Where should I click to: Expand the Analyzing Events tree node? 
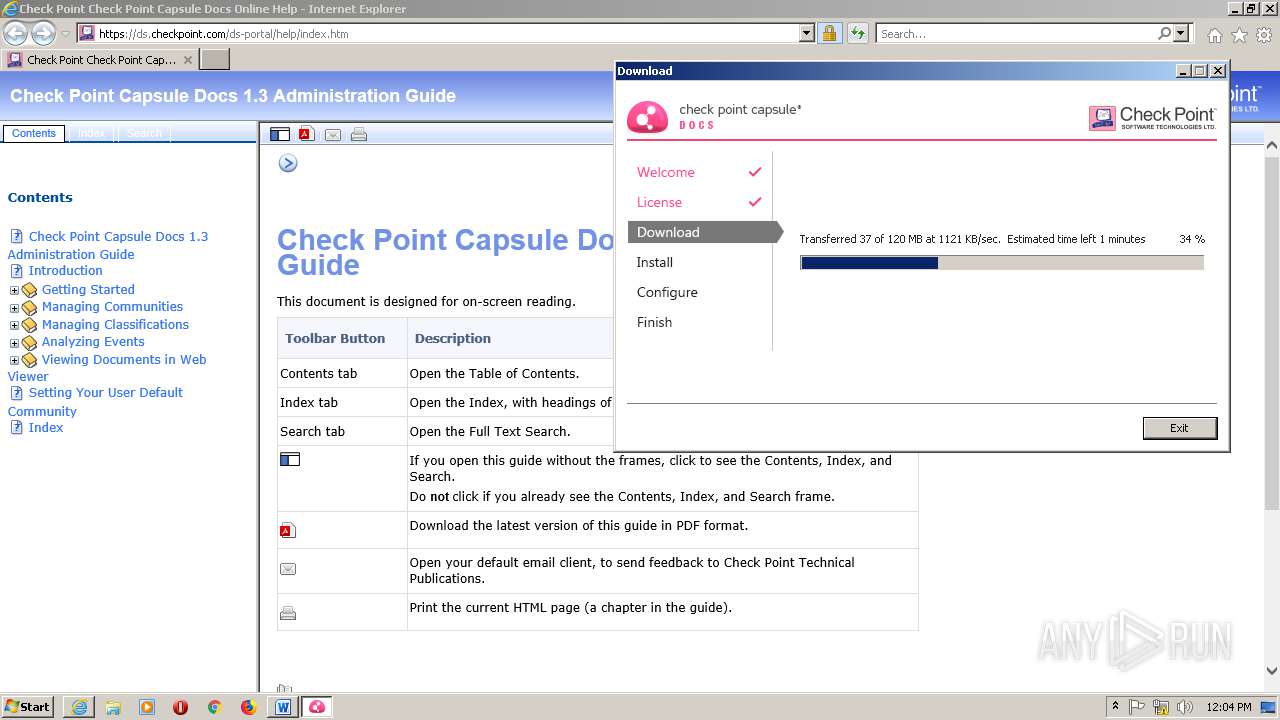pyautogui.click(x=14, y=343)
